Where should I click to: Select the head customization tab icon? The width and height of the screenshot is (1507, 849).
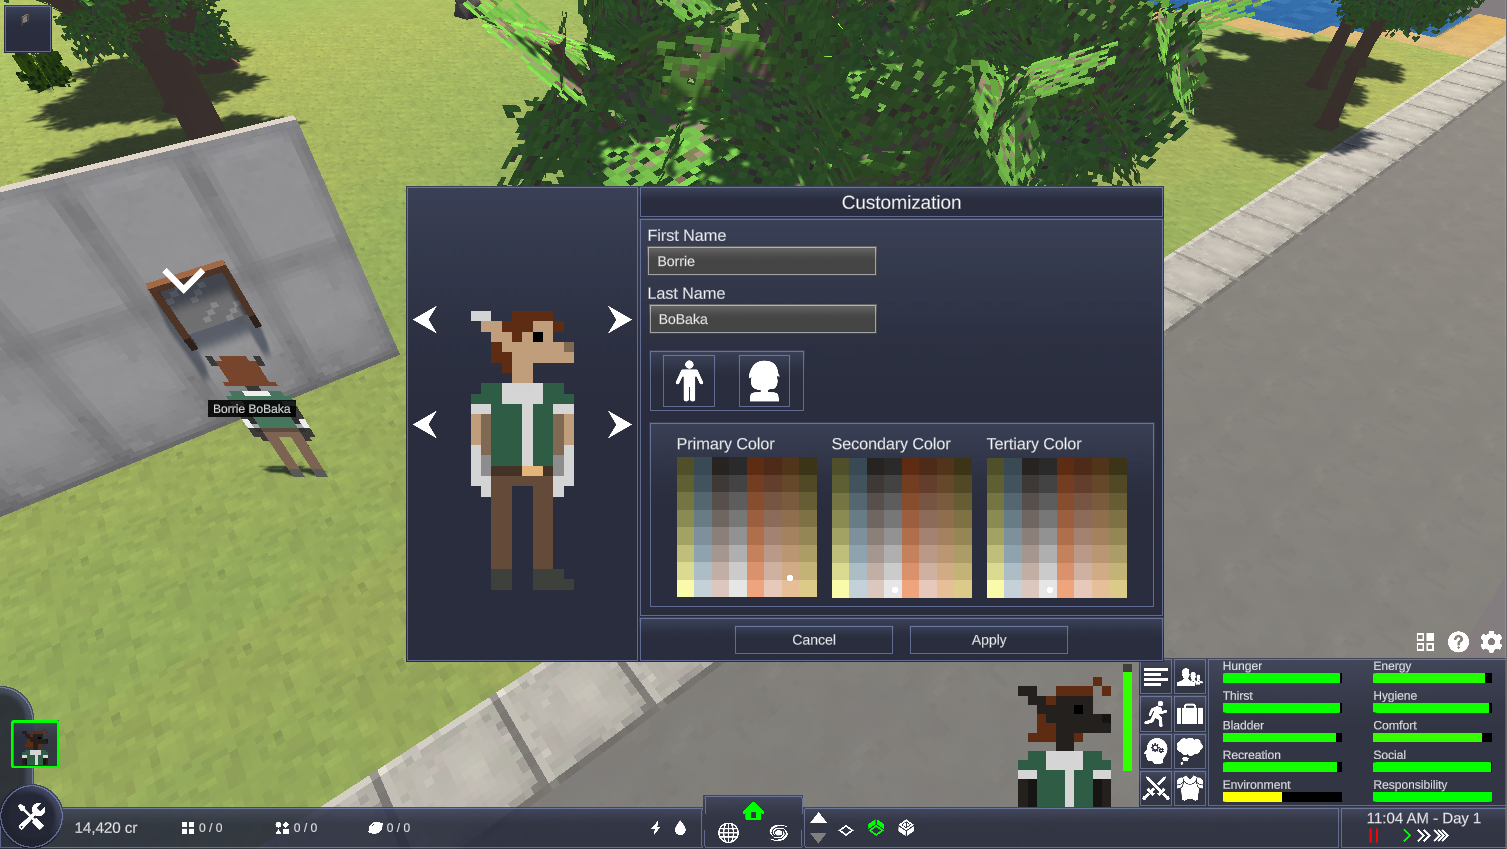(764, 380)
